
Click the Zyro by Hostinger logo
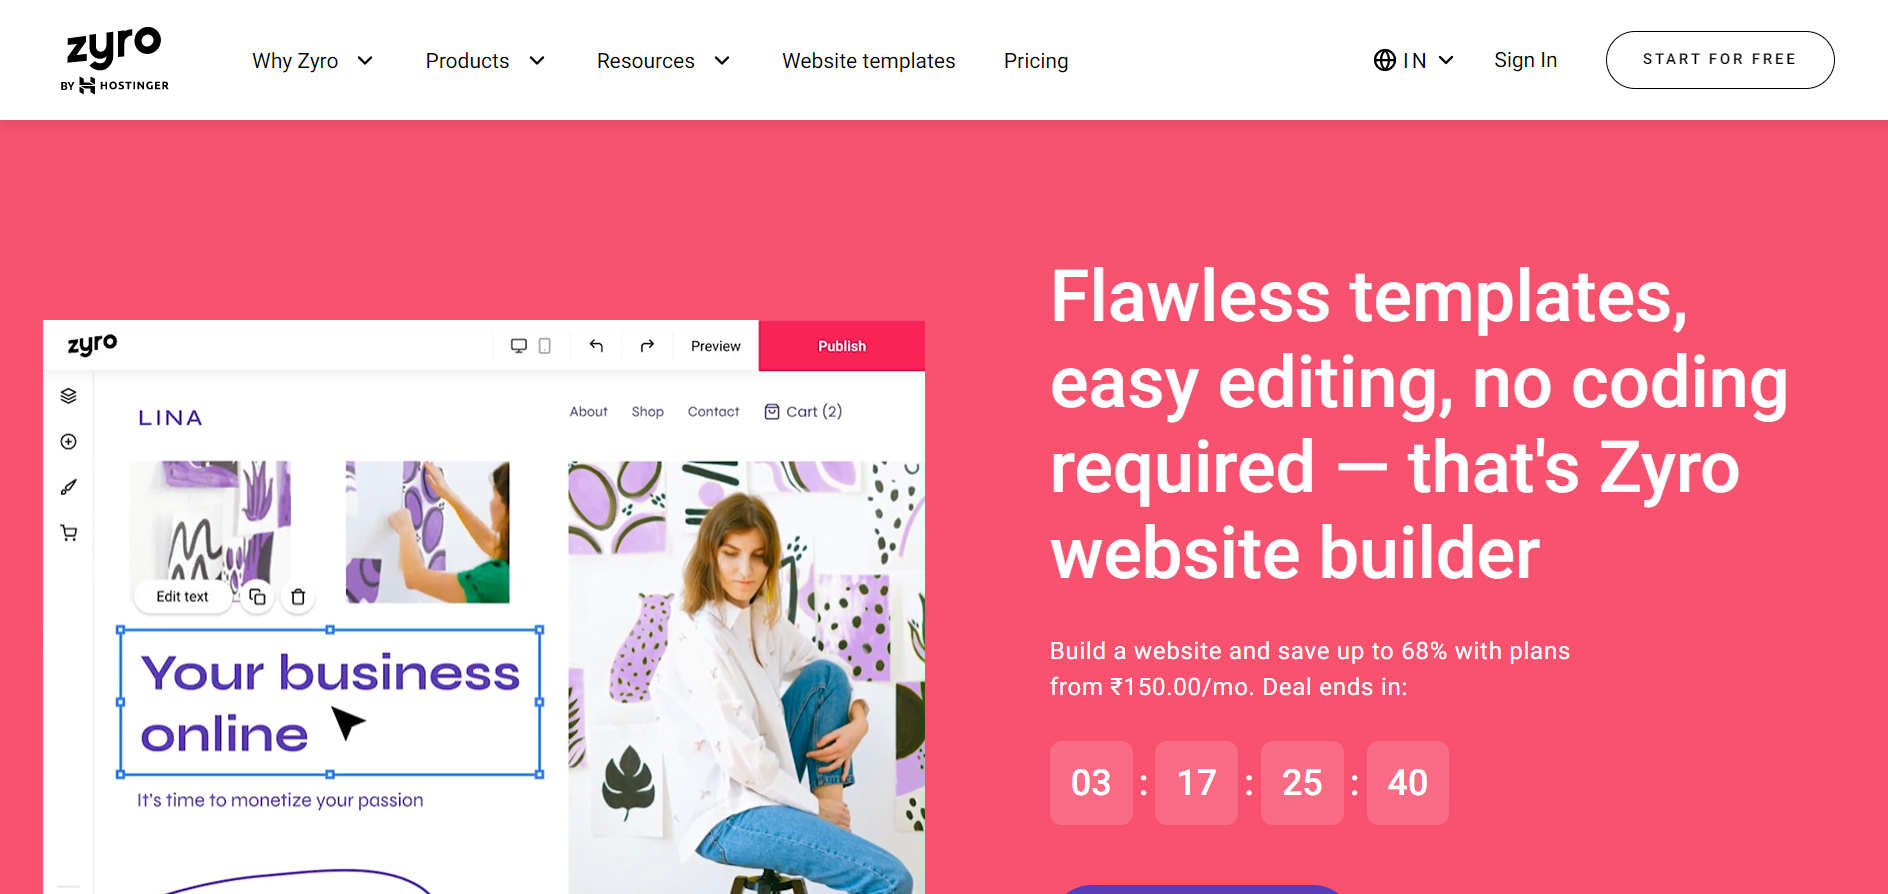point(114,60)
